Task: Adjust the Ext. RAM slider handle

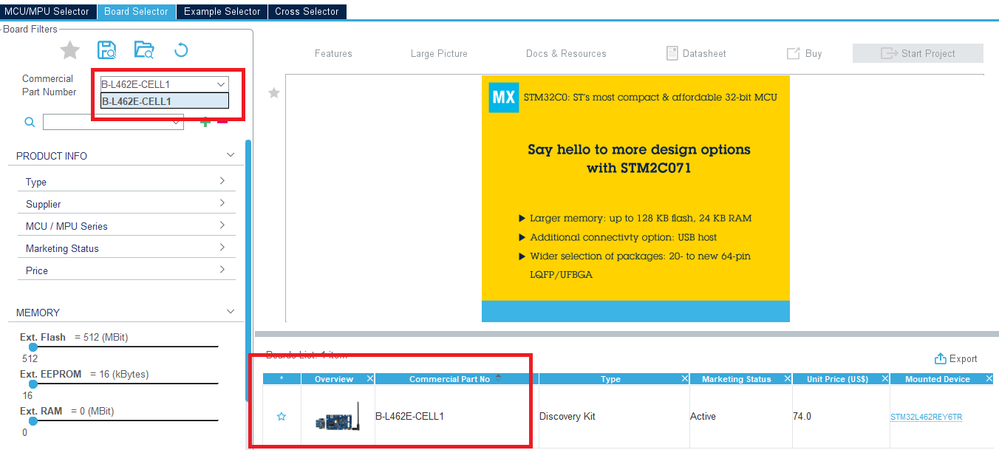Action: 33,421
